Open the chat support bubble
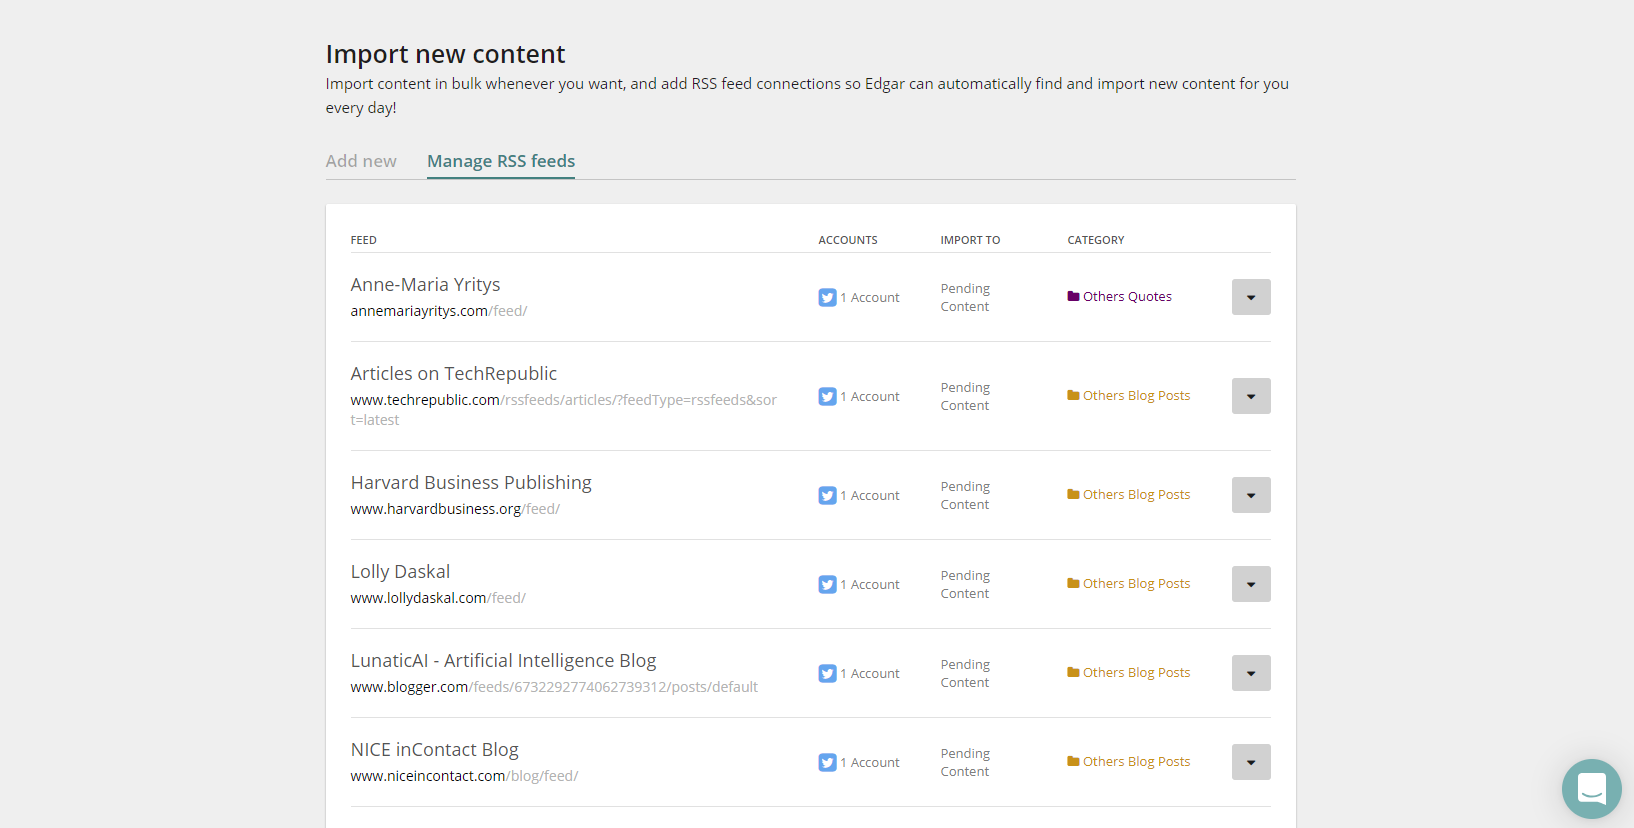Viewport: 1634px width, 828px height. (x=1591, y=789)
